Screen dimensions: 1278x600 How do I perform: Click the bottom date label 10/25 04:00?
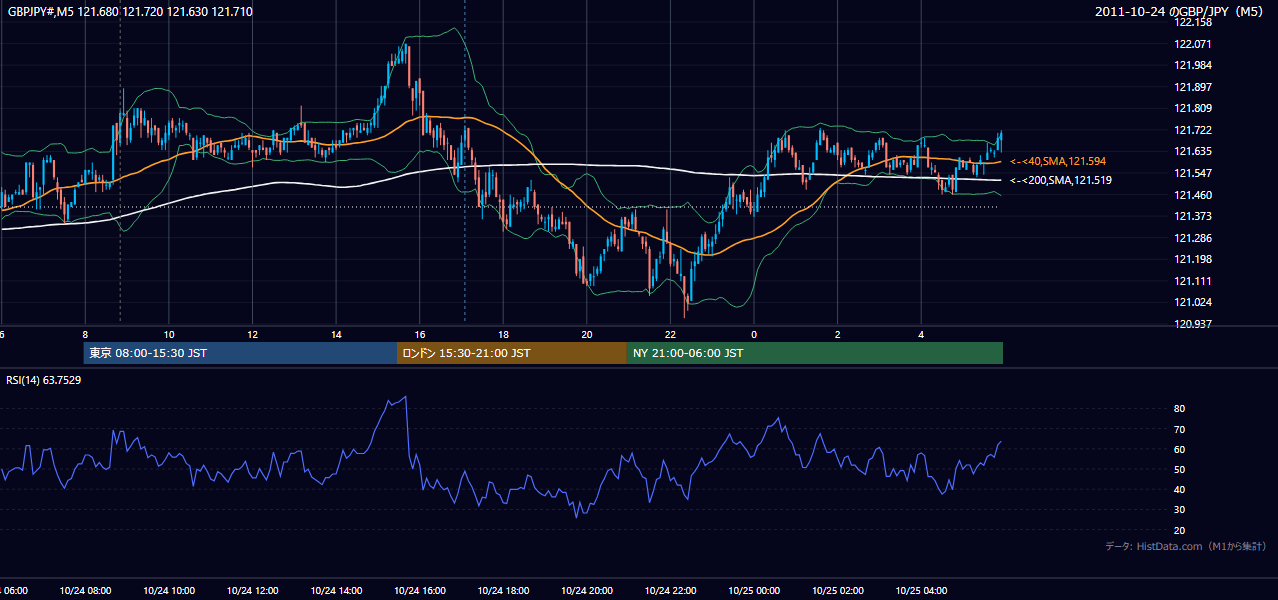tap(922, 591)
